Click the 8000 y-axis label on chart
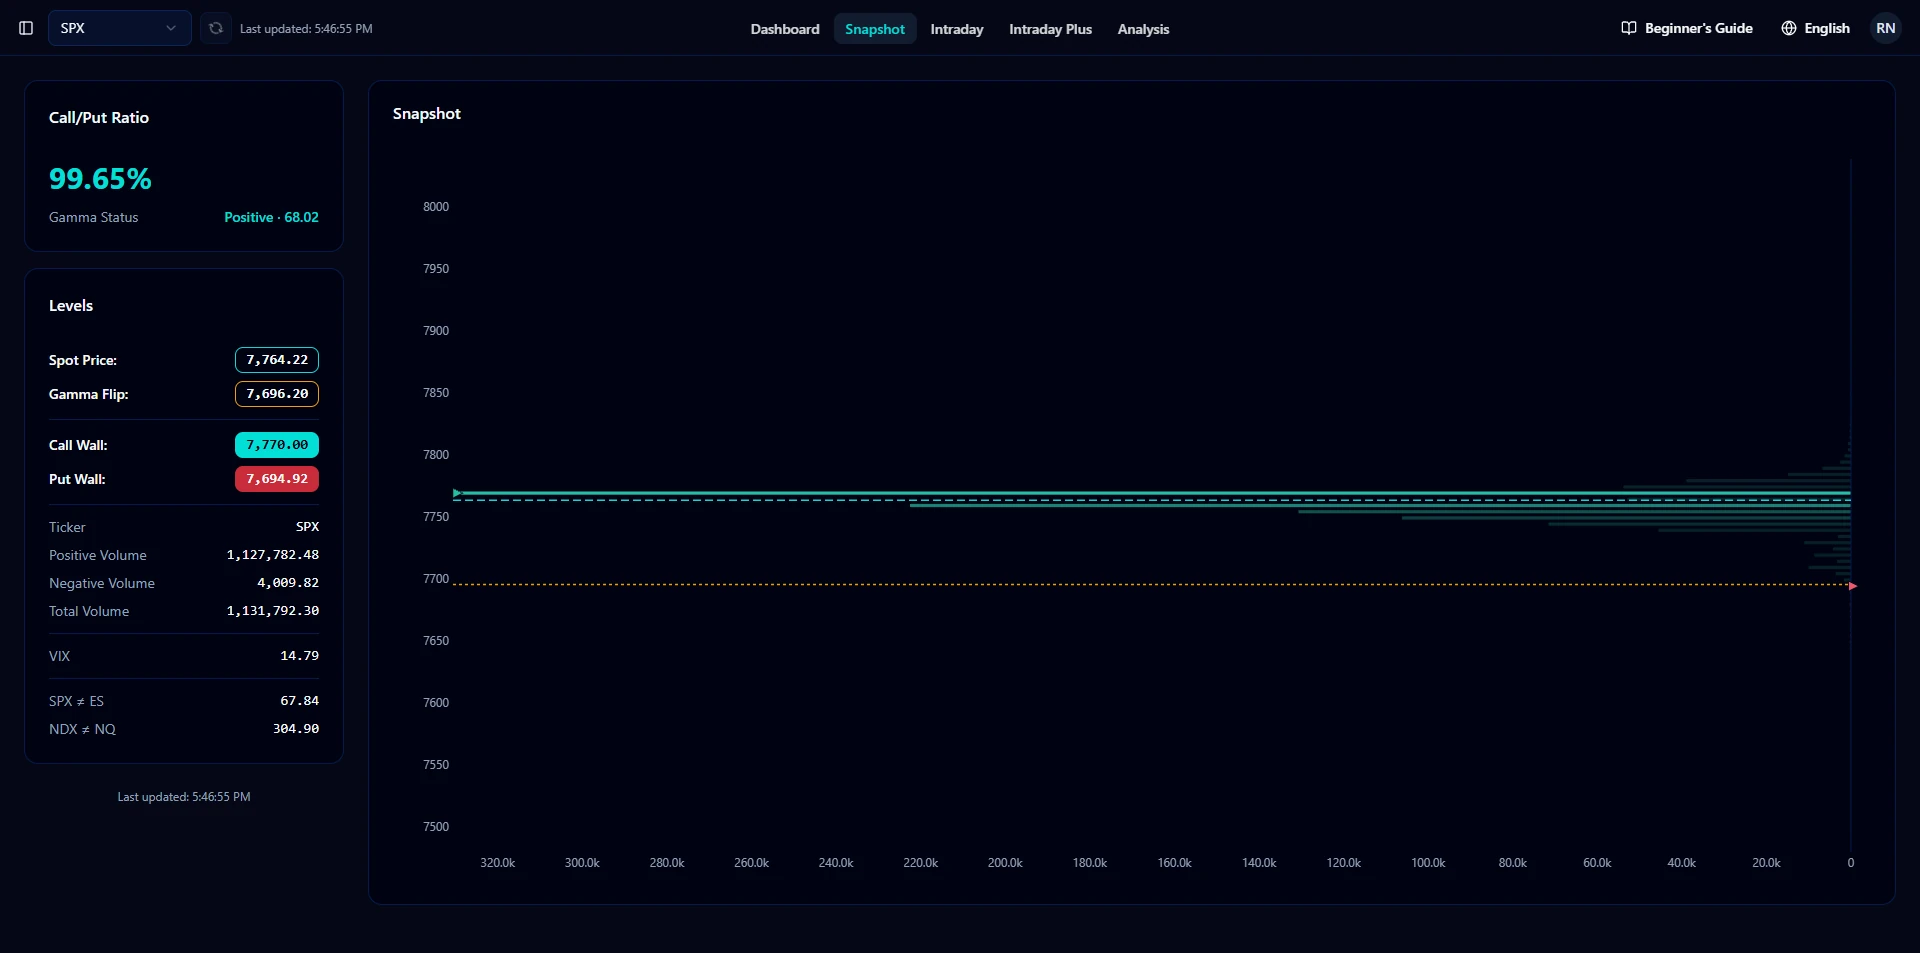Image resolution: width=1920 pixels, height=953 pixels. click(436, 207)
